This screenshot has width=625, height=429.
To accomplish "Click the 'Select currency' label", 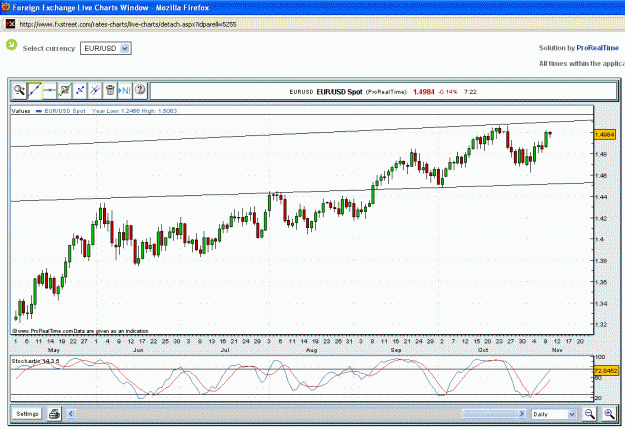I will click(49, 48).
